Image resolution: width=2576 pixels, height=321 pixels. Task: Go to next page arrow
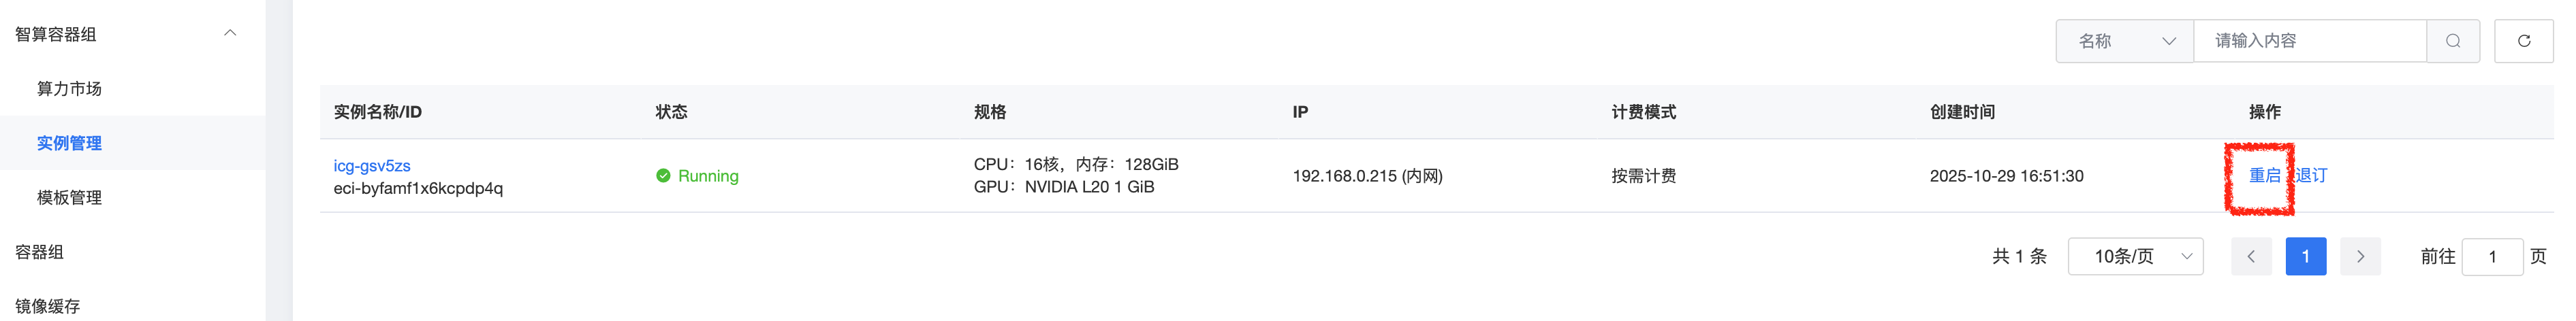click(2360, 257)
